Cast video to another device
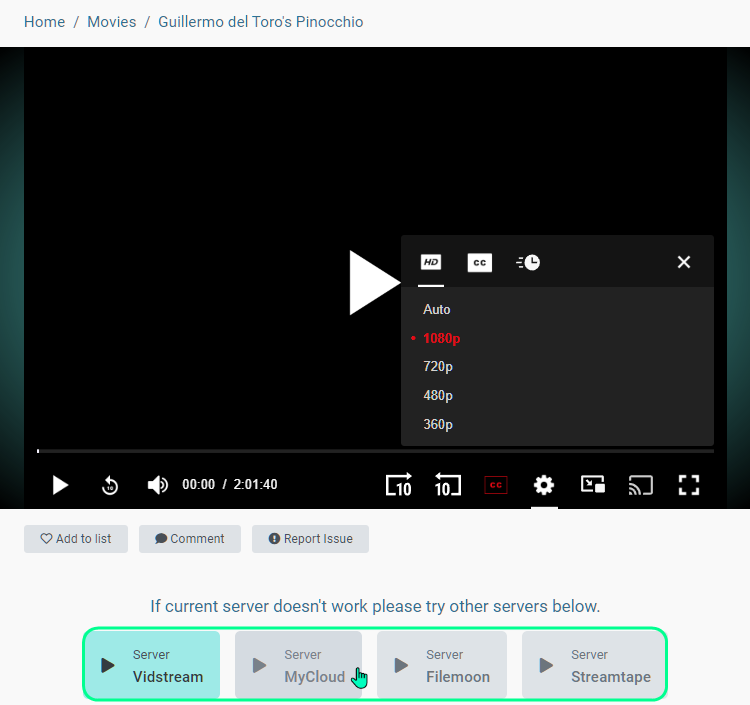Screen dimensions: 750x705 (640, 485)
